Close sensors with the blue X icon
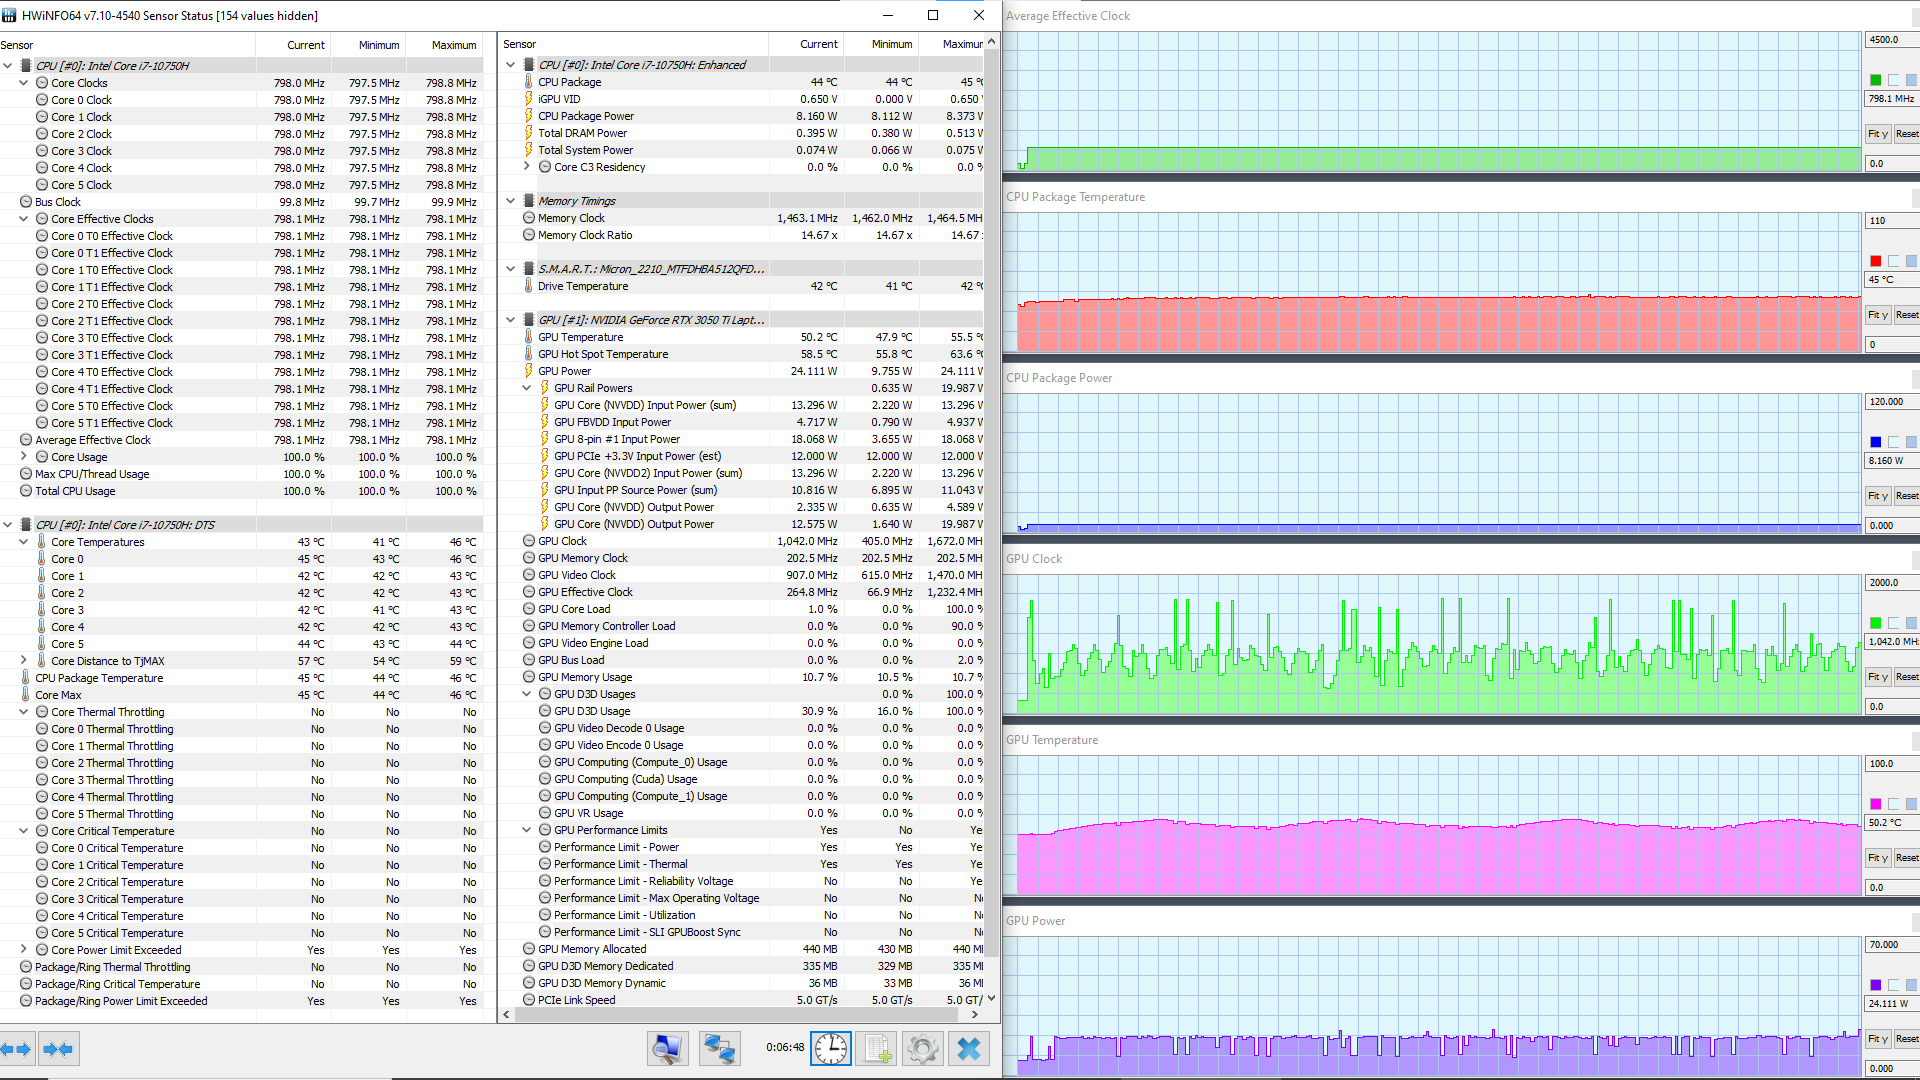The height and width of the screenshot is (1080, 1920). 968,1048
